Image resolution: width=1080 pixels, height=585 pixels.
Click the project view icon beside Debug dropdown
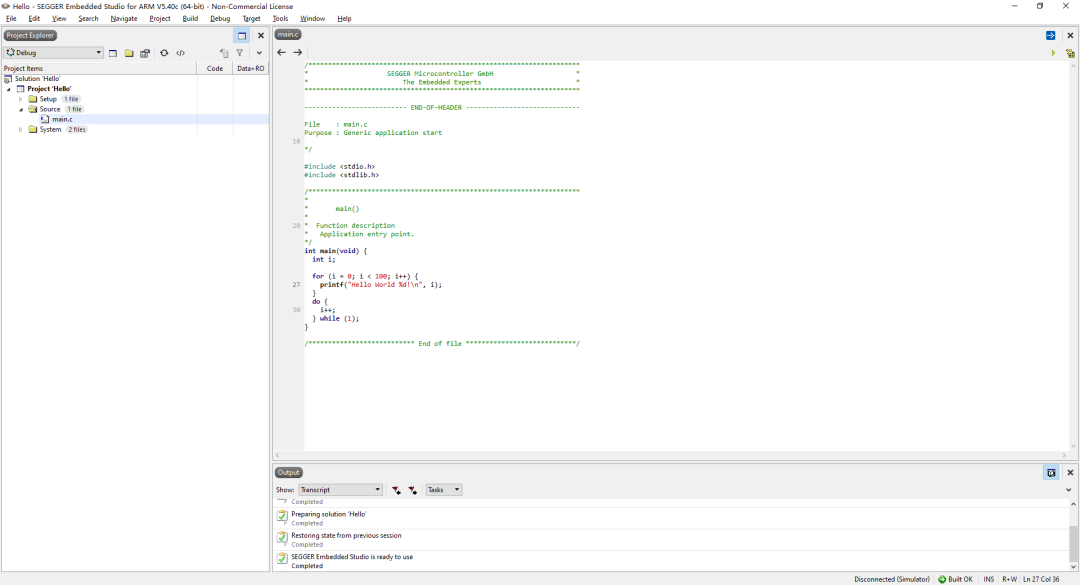(113, 53)
